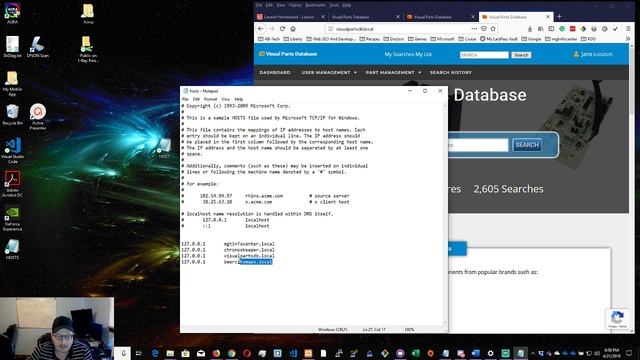
Task: Open Windows notification center icon
Action: point(629,353)
